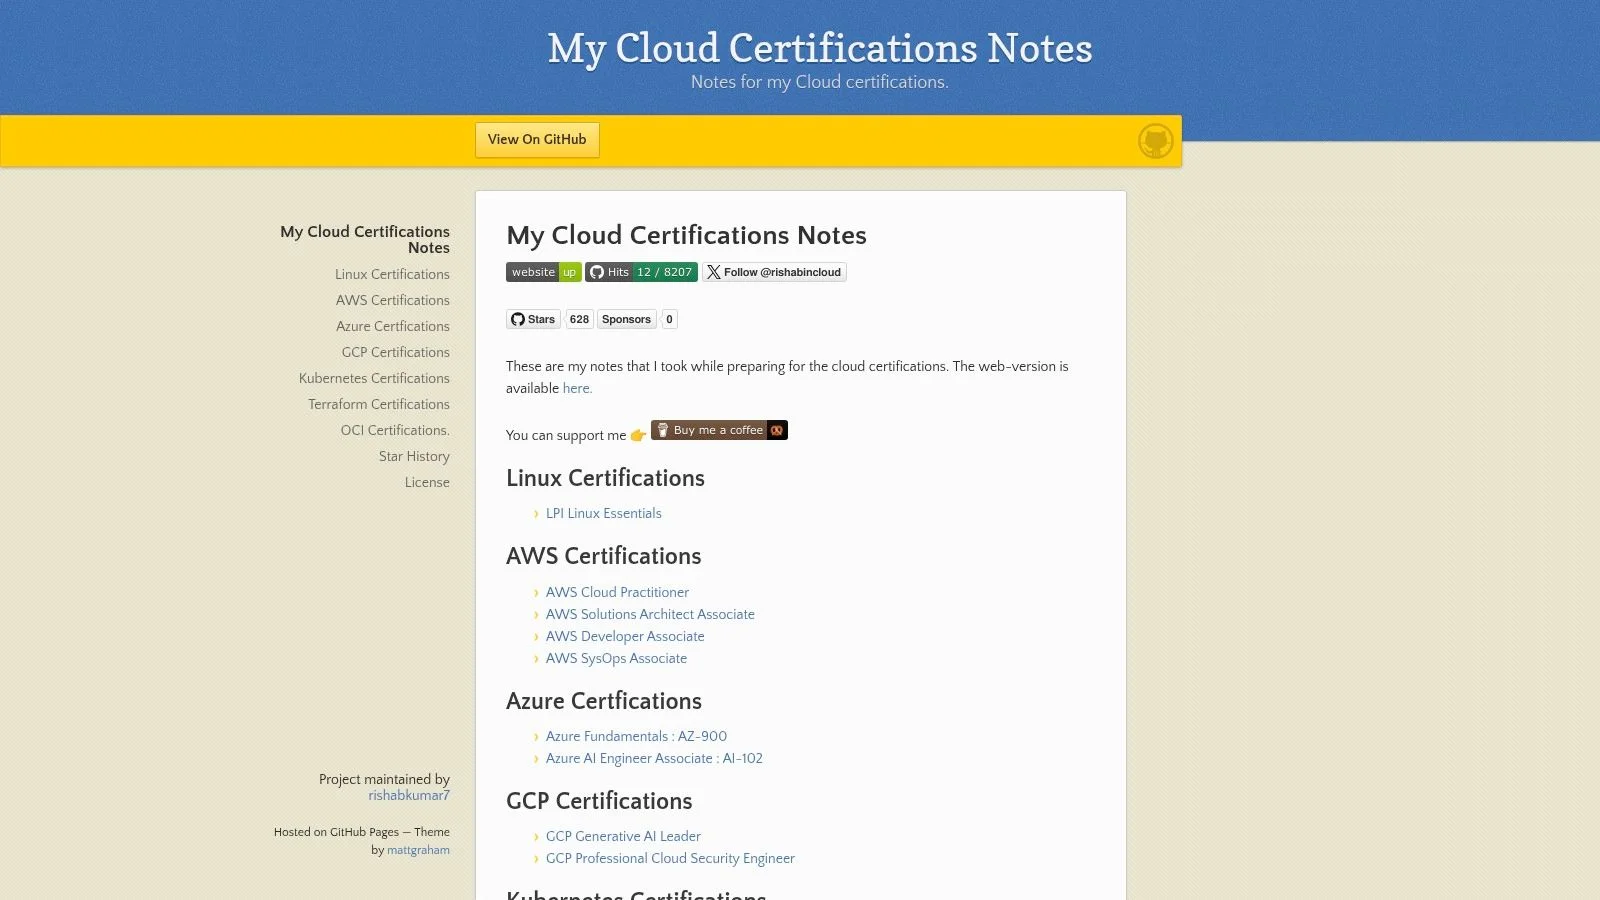This screenshot has height=900, width=1600.
Task: Jump to License in sidebar
Action: click(427, 482)
